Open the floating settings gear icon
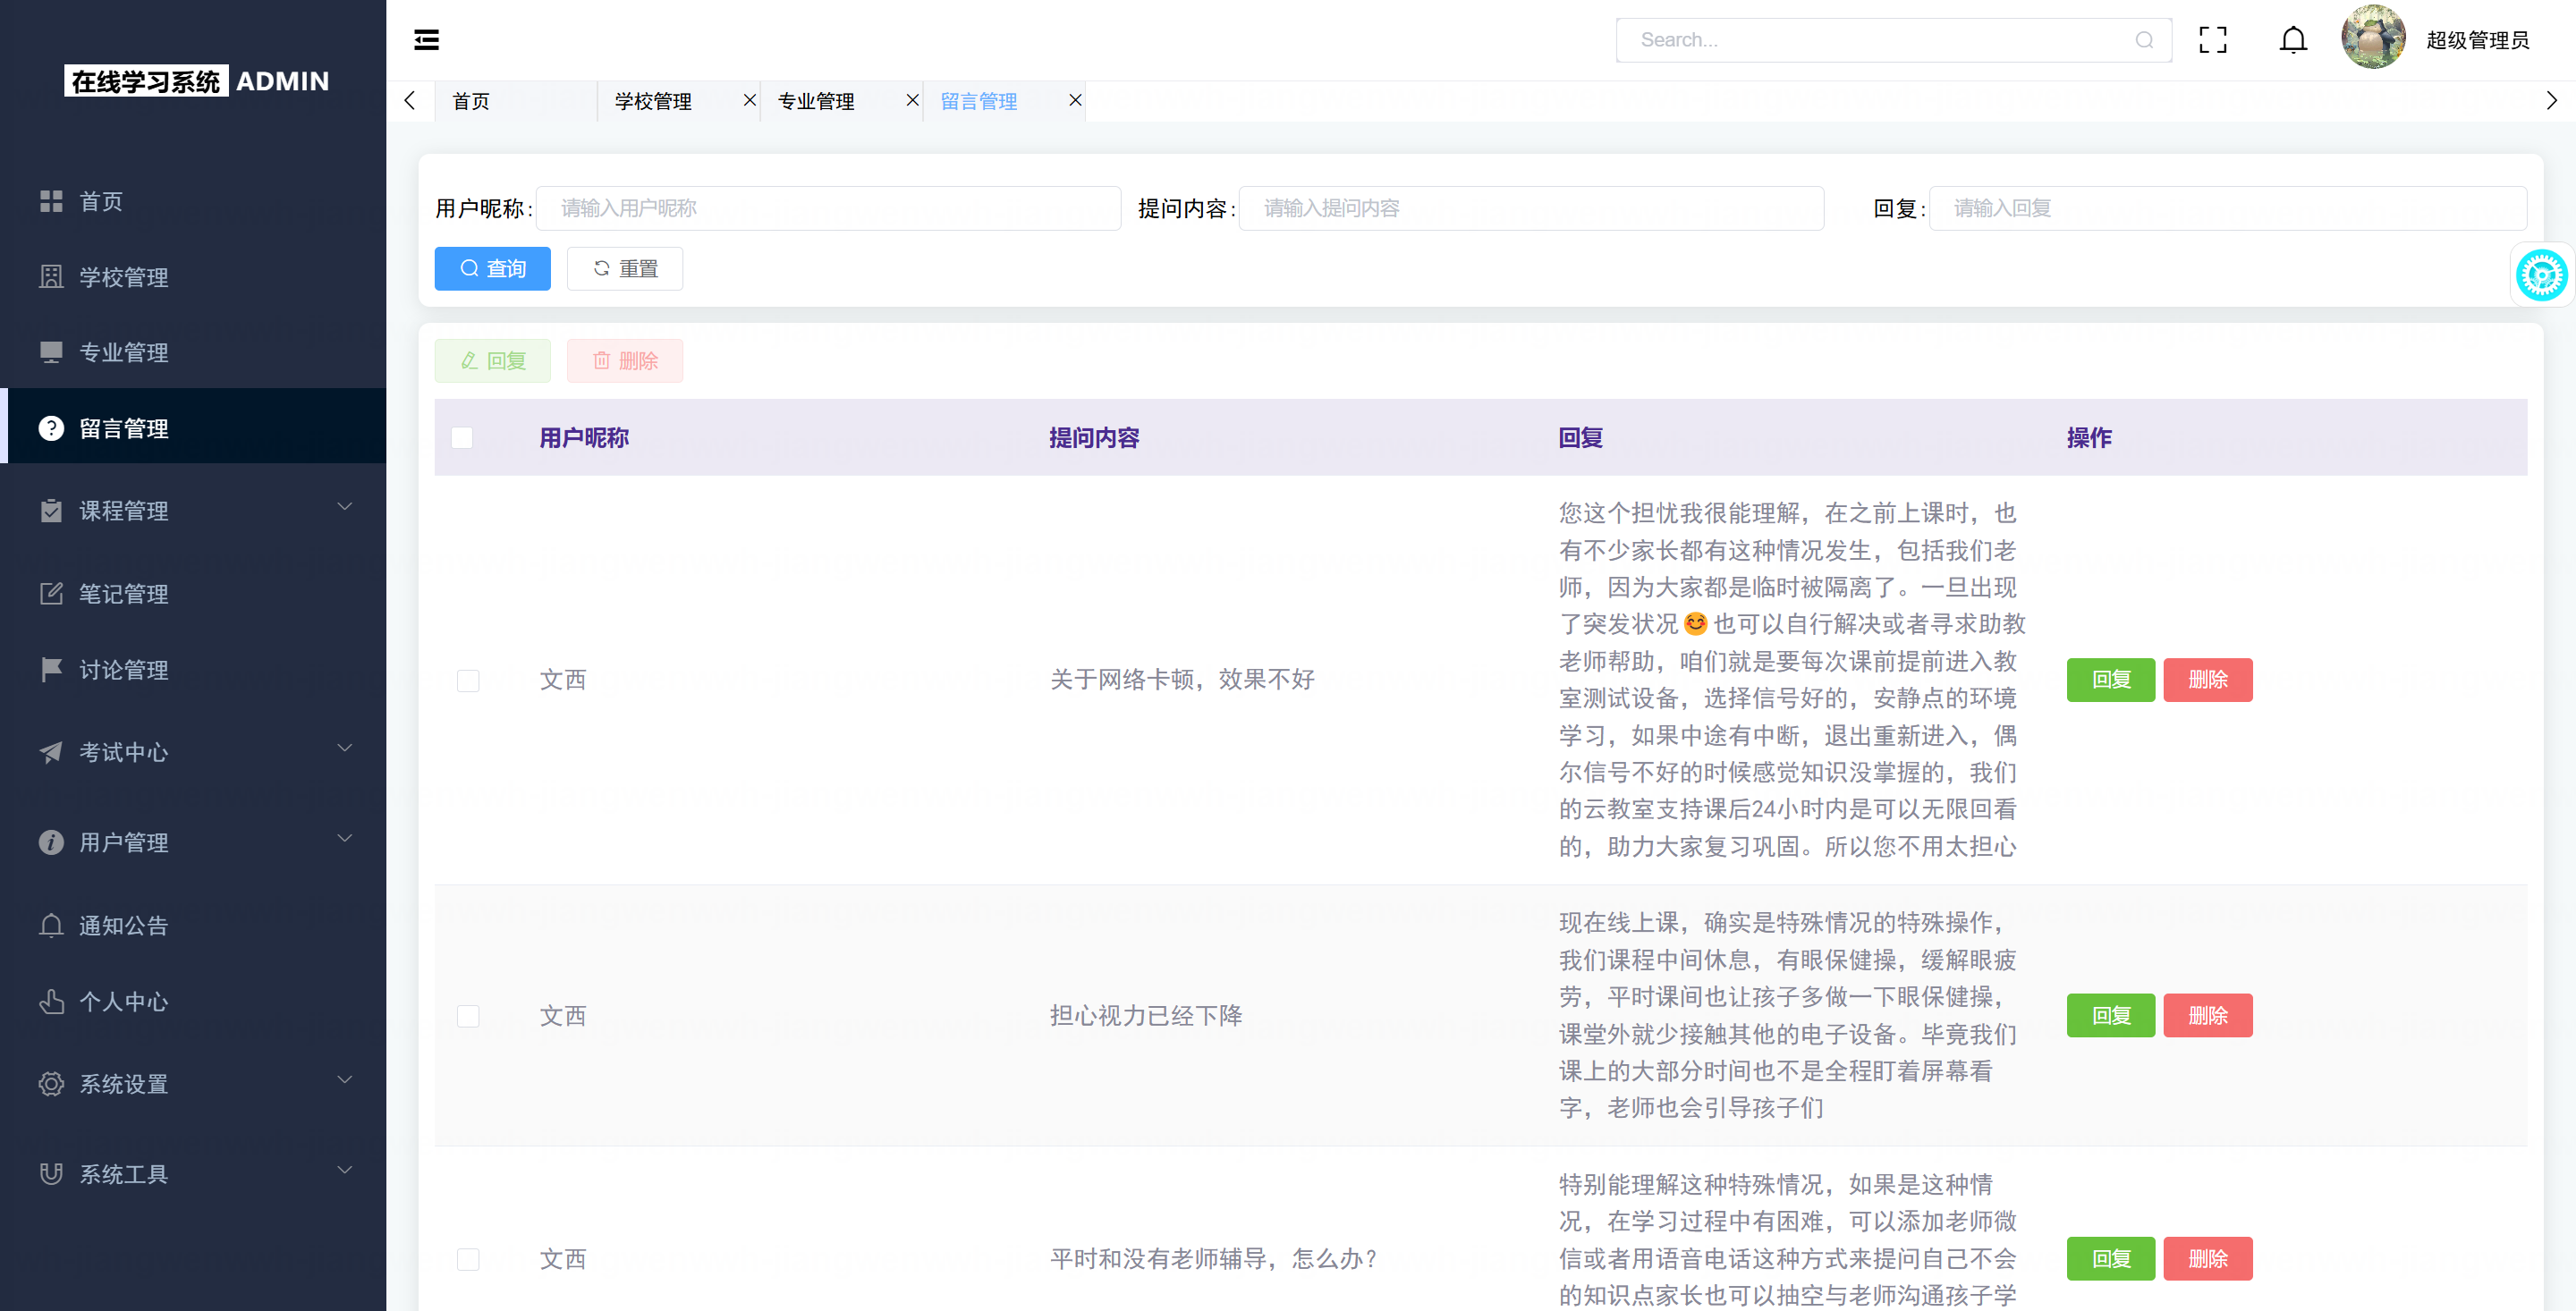The height and width of the screenshot is (1311, 2576). pyautogui.click(x=2541, y=275)
